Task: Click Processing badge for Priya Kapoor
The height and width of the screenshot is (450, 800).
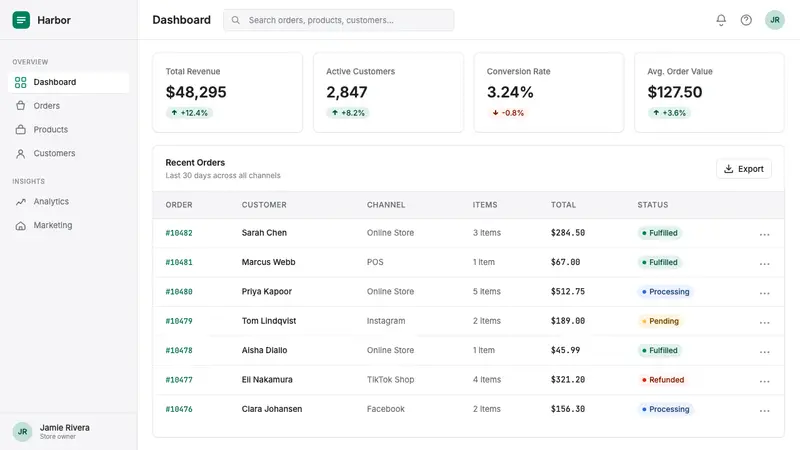Action: point(666,292)
